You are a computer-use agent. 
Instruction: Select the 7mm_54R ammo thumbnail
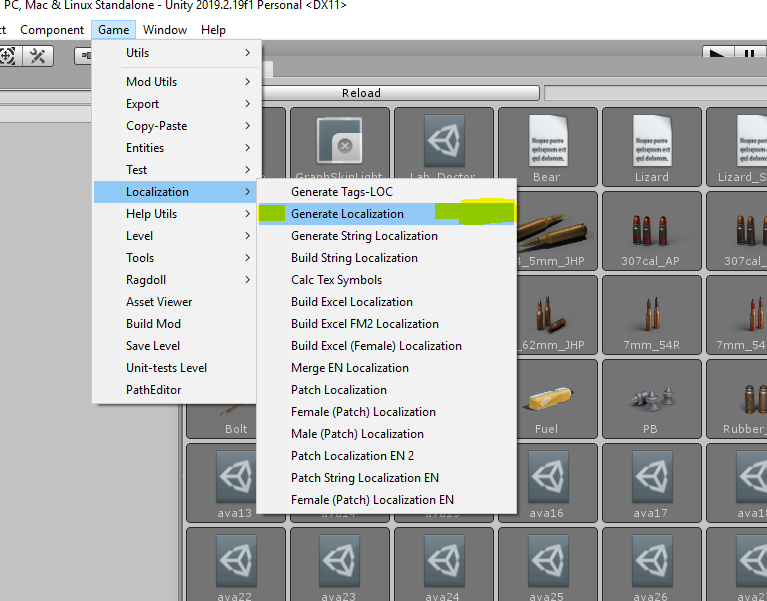coord(652,315)
